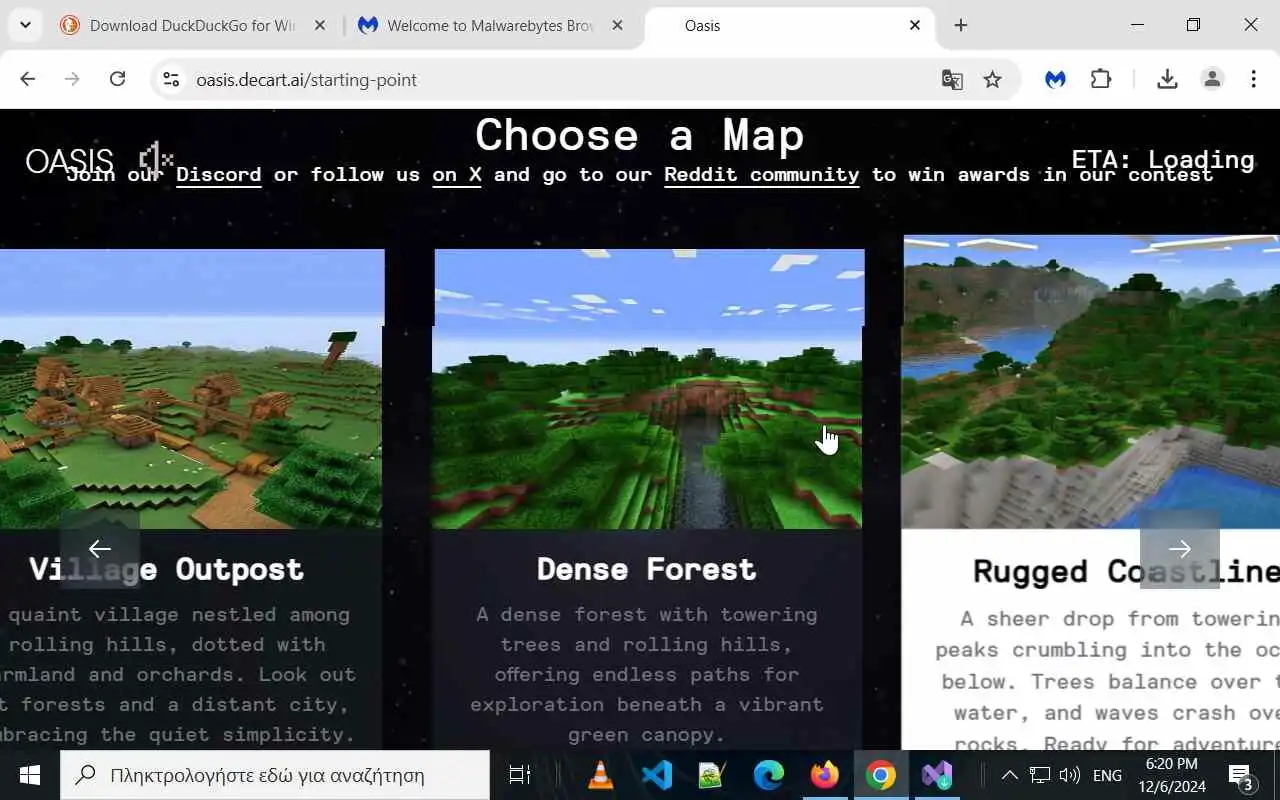The width and height of the screenshot is (1280, 800).
Task: Open Task View on the taskbar
Action: click(519, 775)
